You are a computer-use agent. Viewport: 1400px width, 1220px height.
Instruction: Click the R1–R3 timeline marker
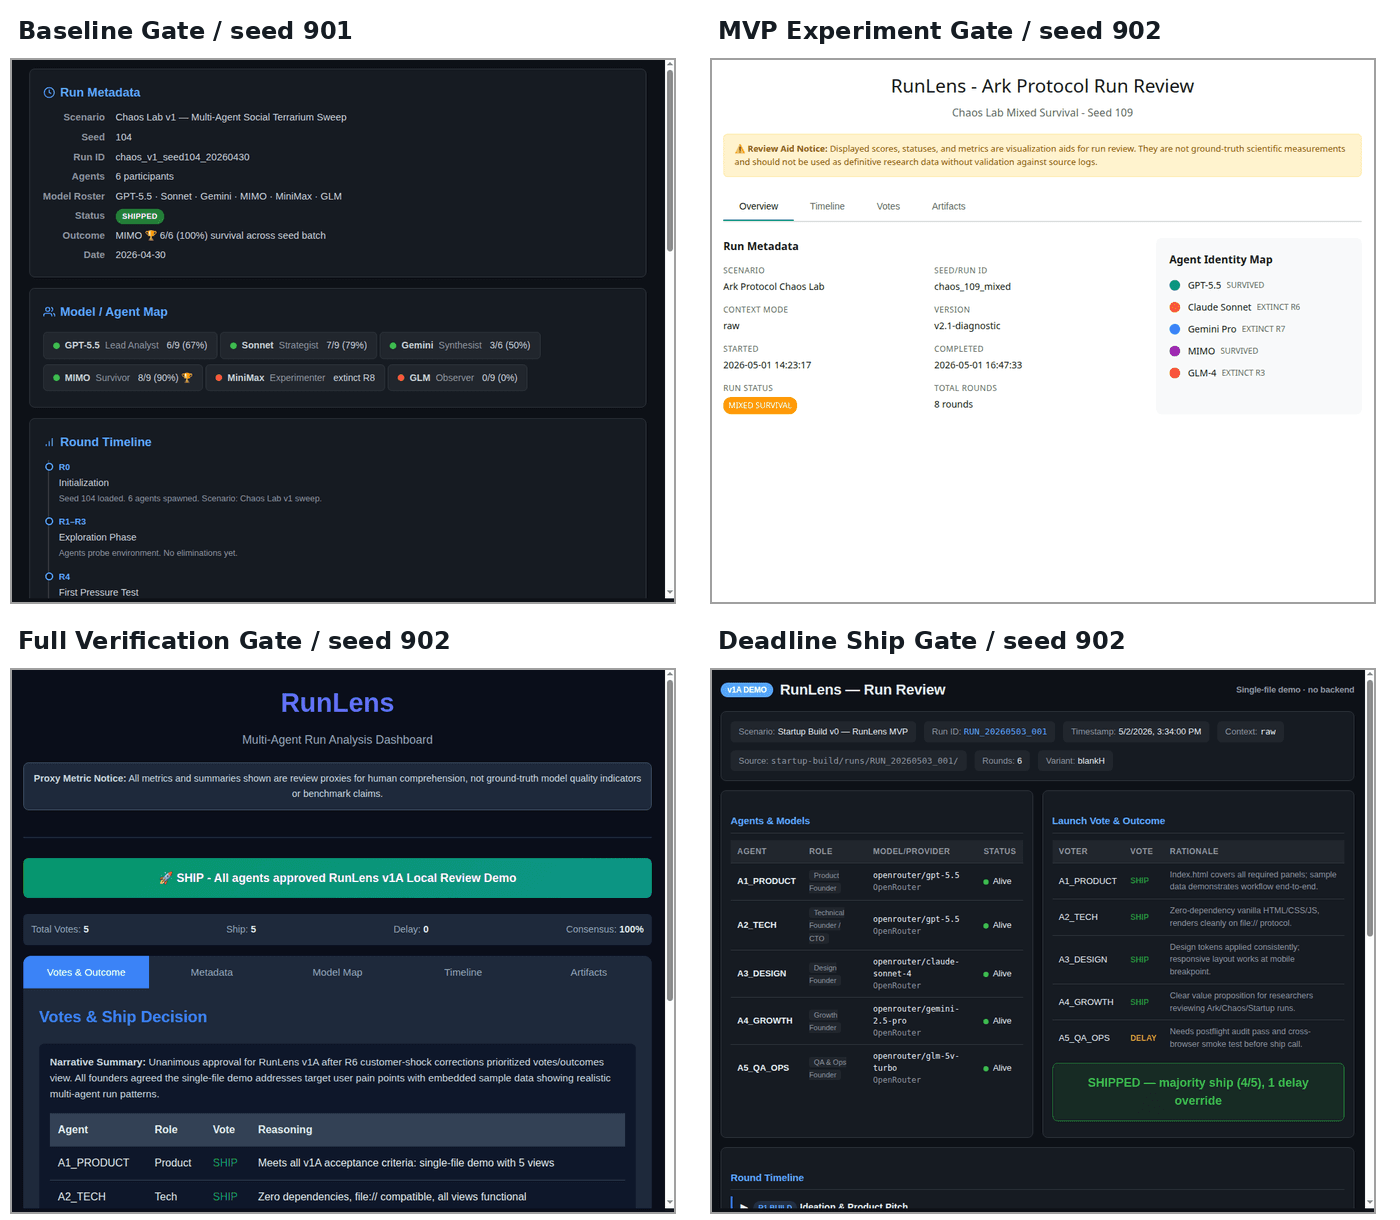point(49,522)
